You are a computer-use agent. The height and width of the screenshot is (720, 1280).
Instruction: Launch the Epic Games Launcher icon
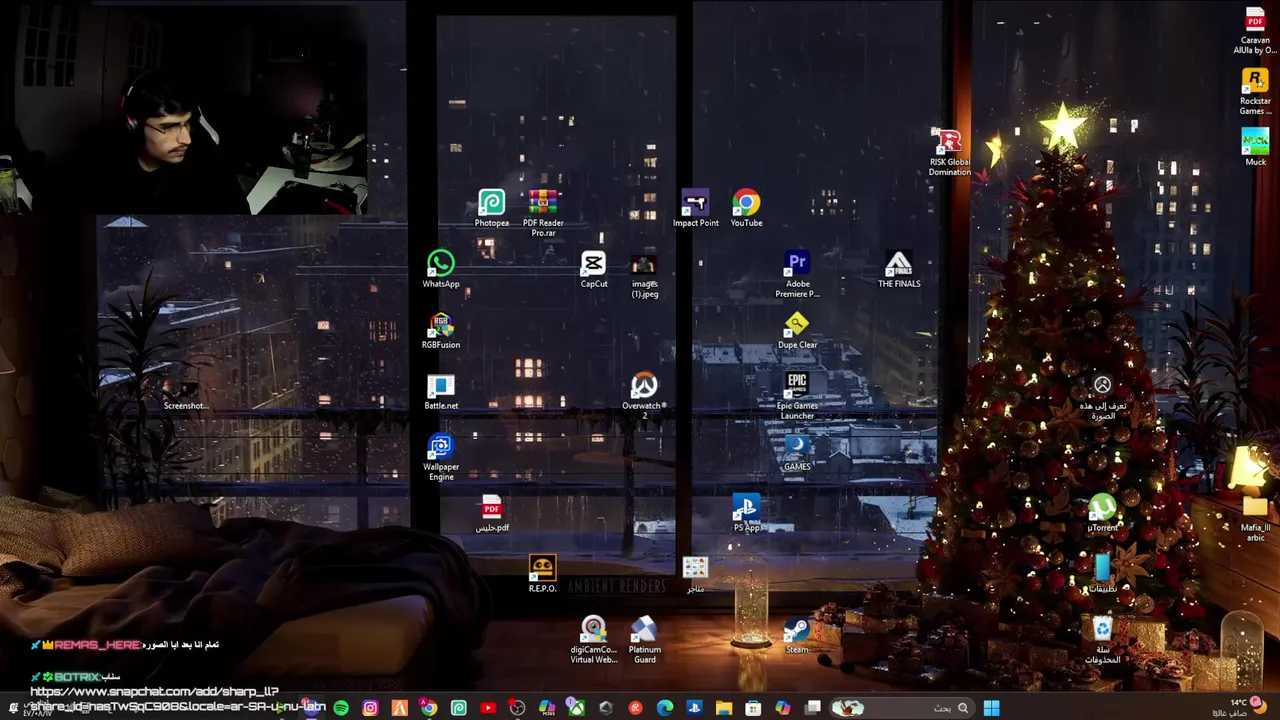[x=797, y=396]
